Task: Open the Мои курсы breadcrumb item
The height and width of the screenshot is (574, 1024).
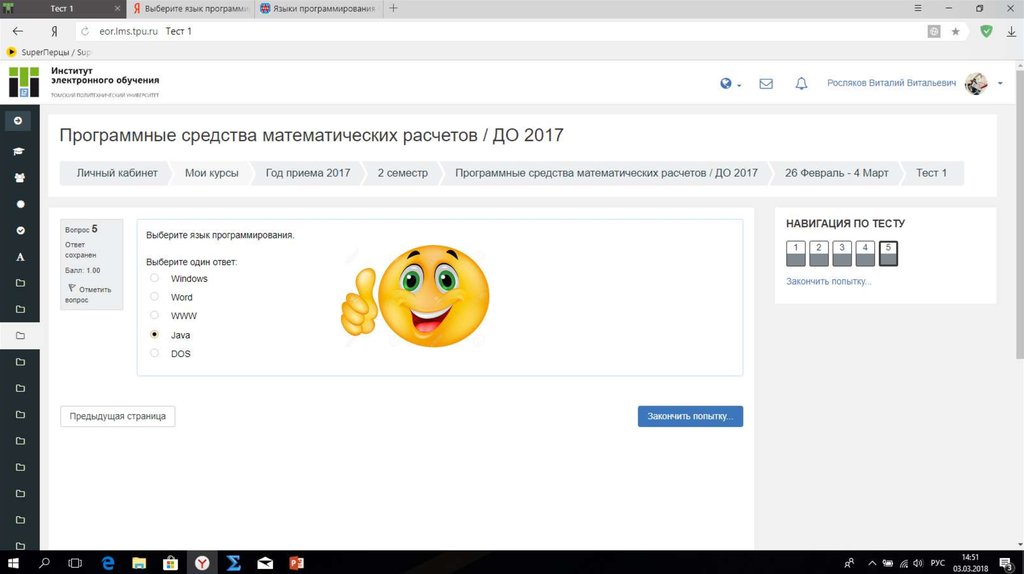Action: coord(211,173)
